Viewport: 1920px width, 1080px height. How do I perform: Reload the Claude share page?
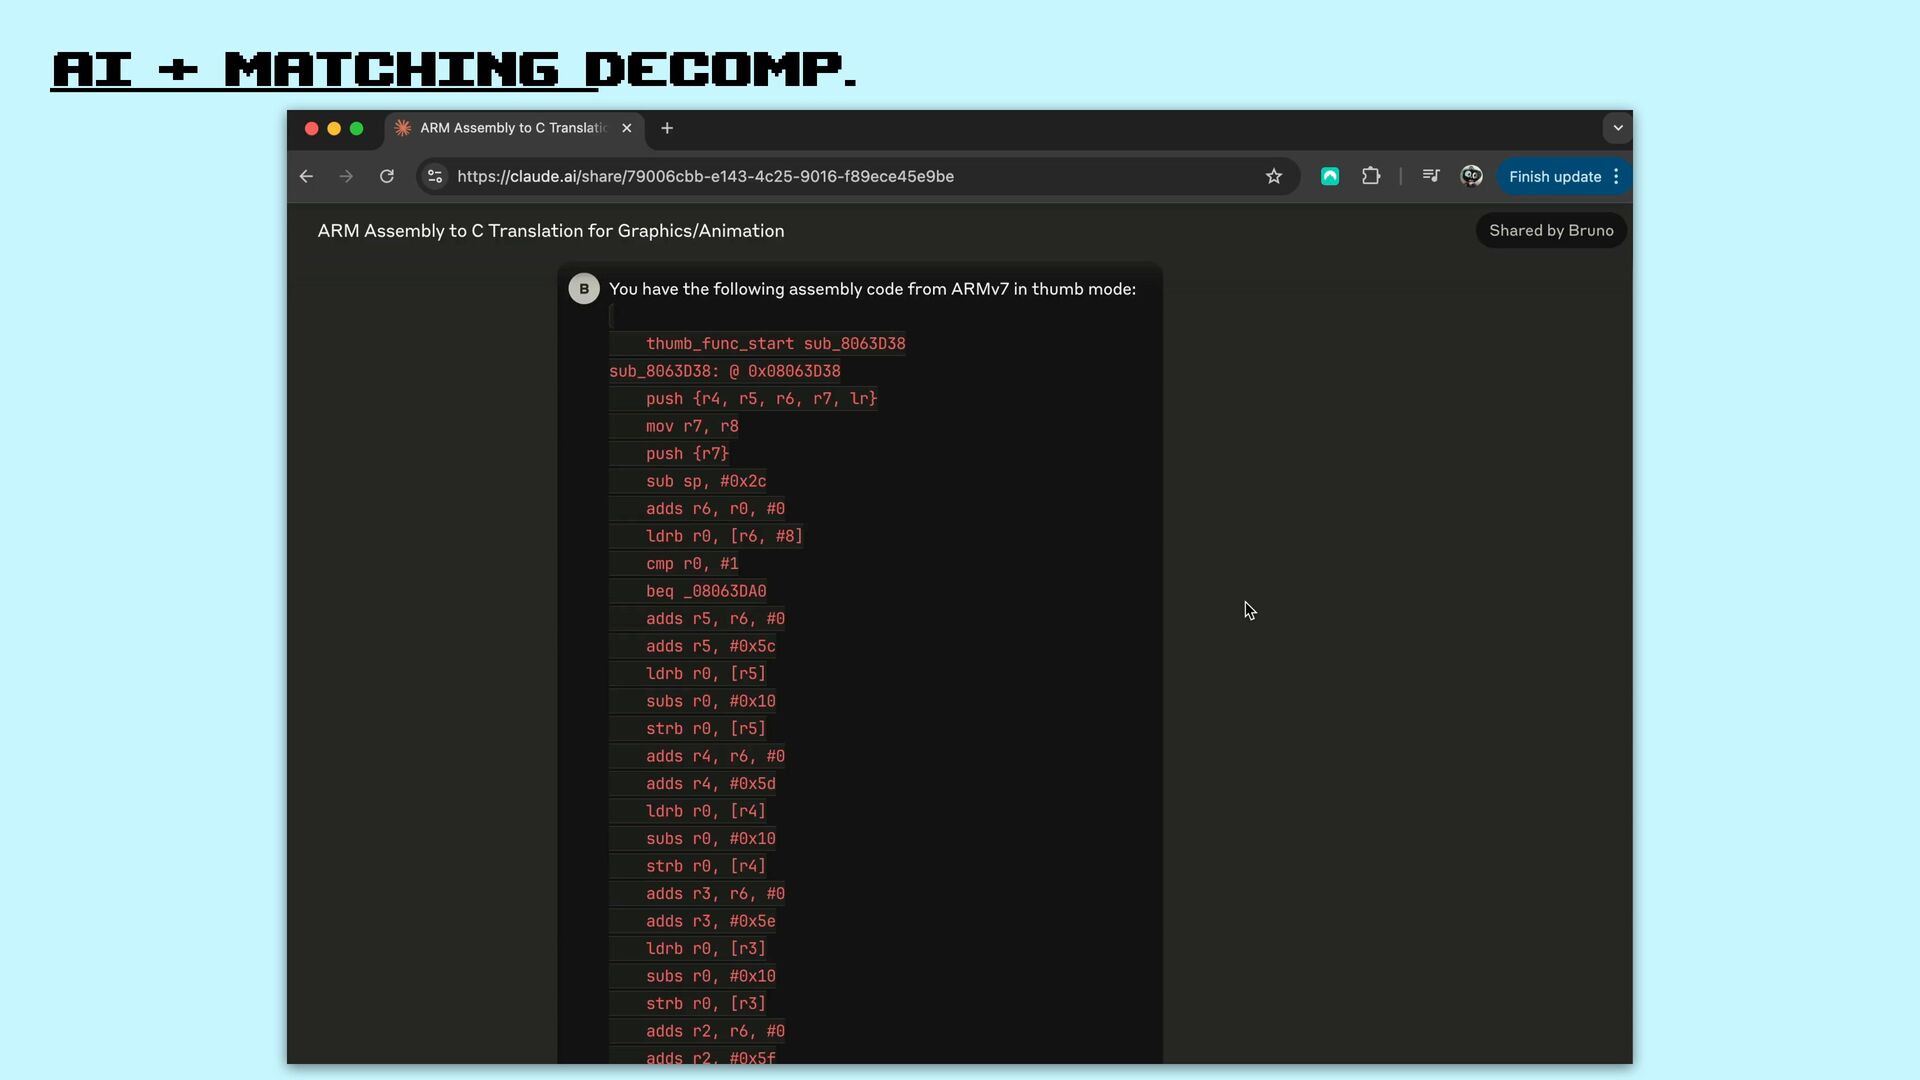point(387,177)
